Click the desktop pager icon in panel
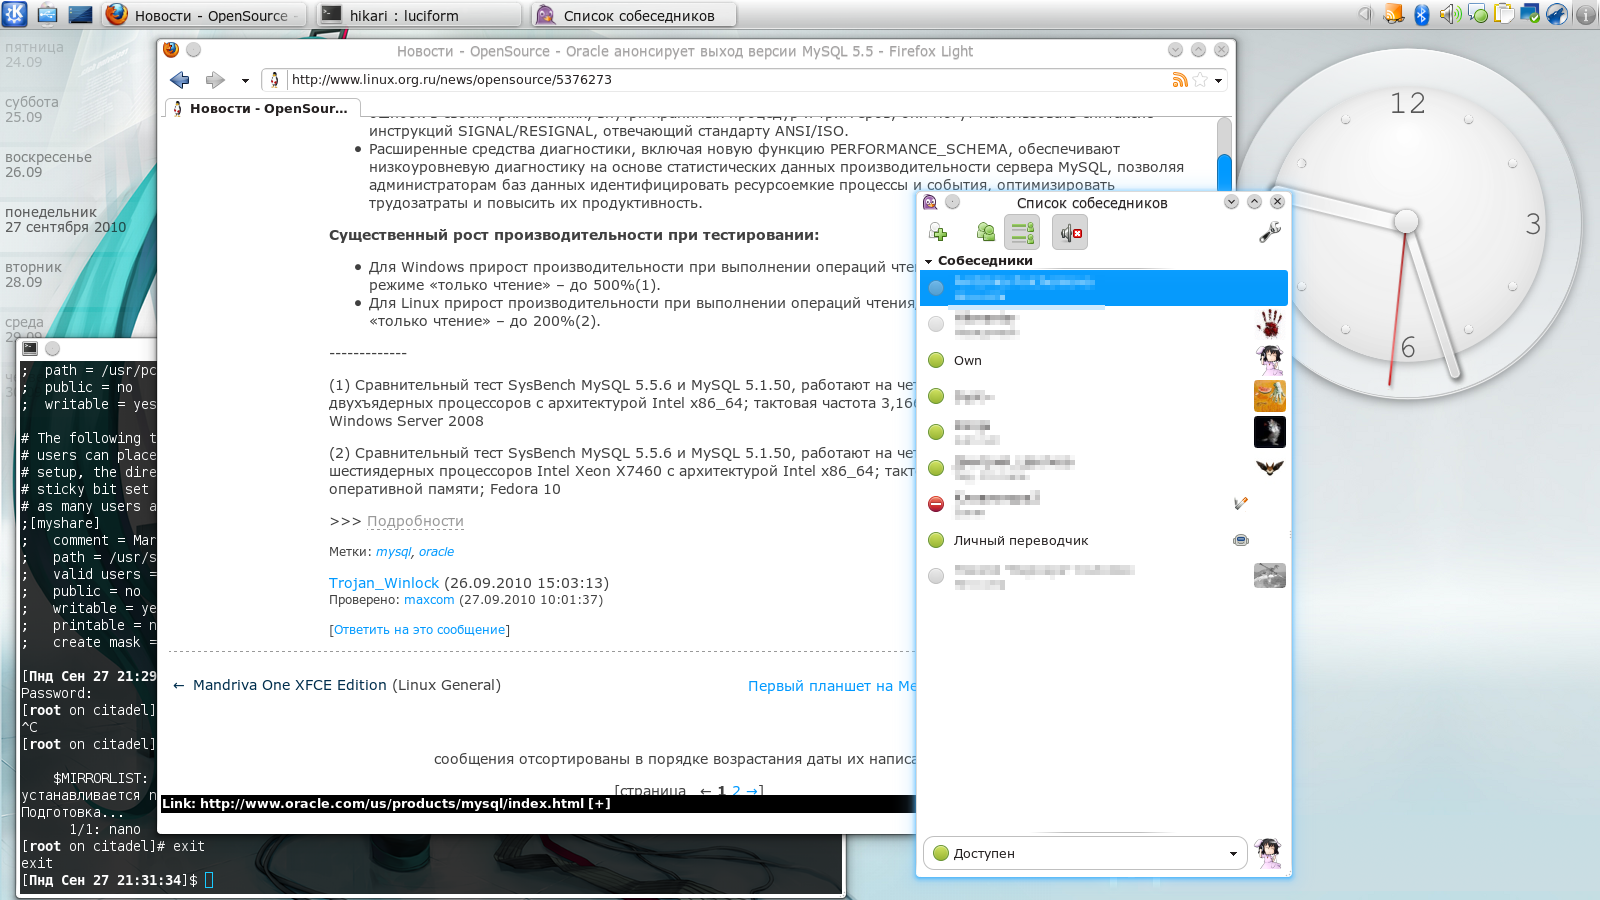The width and height of the screenshot is (1600, 900). click(x=47, y=14)
